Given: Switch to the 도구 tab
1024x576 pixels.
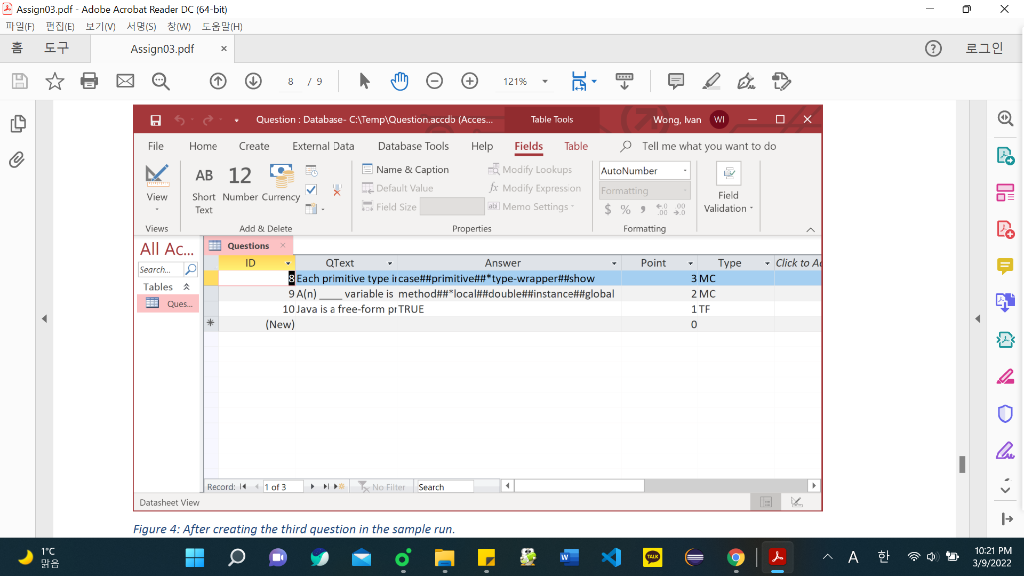Looking at the screenshot, I should (x=56, y=48).
